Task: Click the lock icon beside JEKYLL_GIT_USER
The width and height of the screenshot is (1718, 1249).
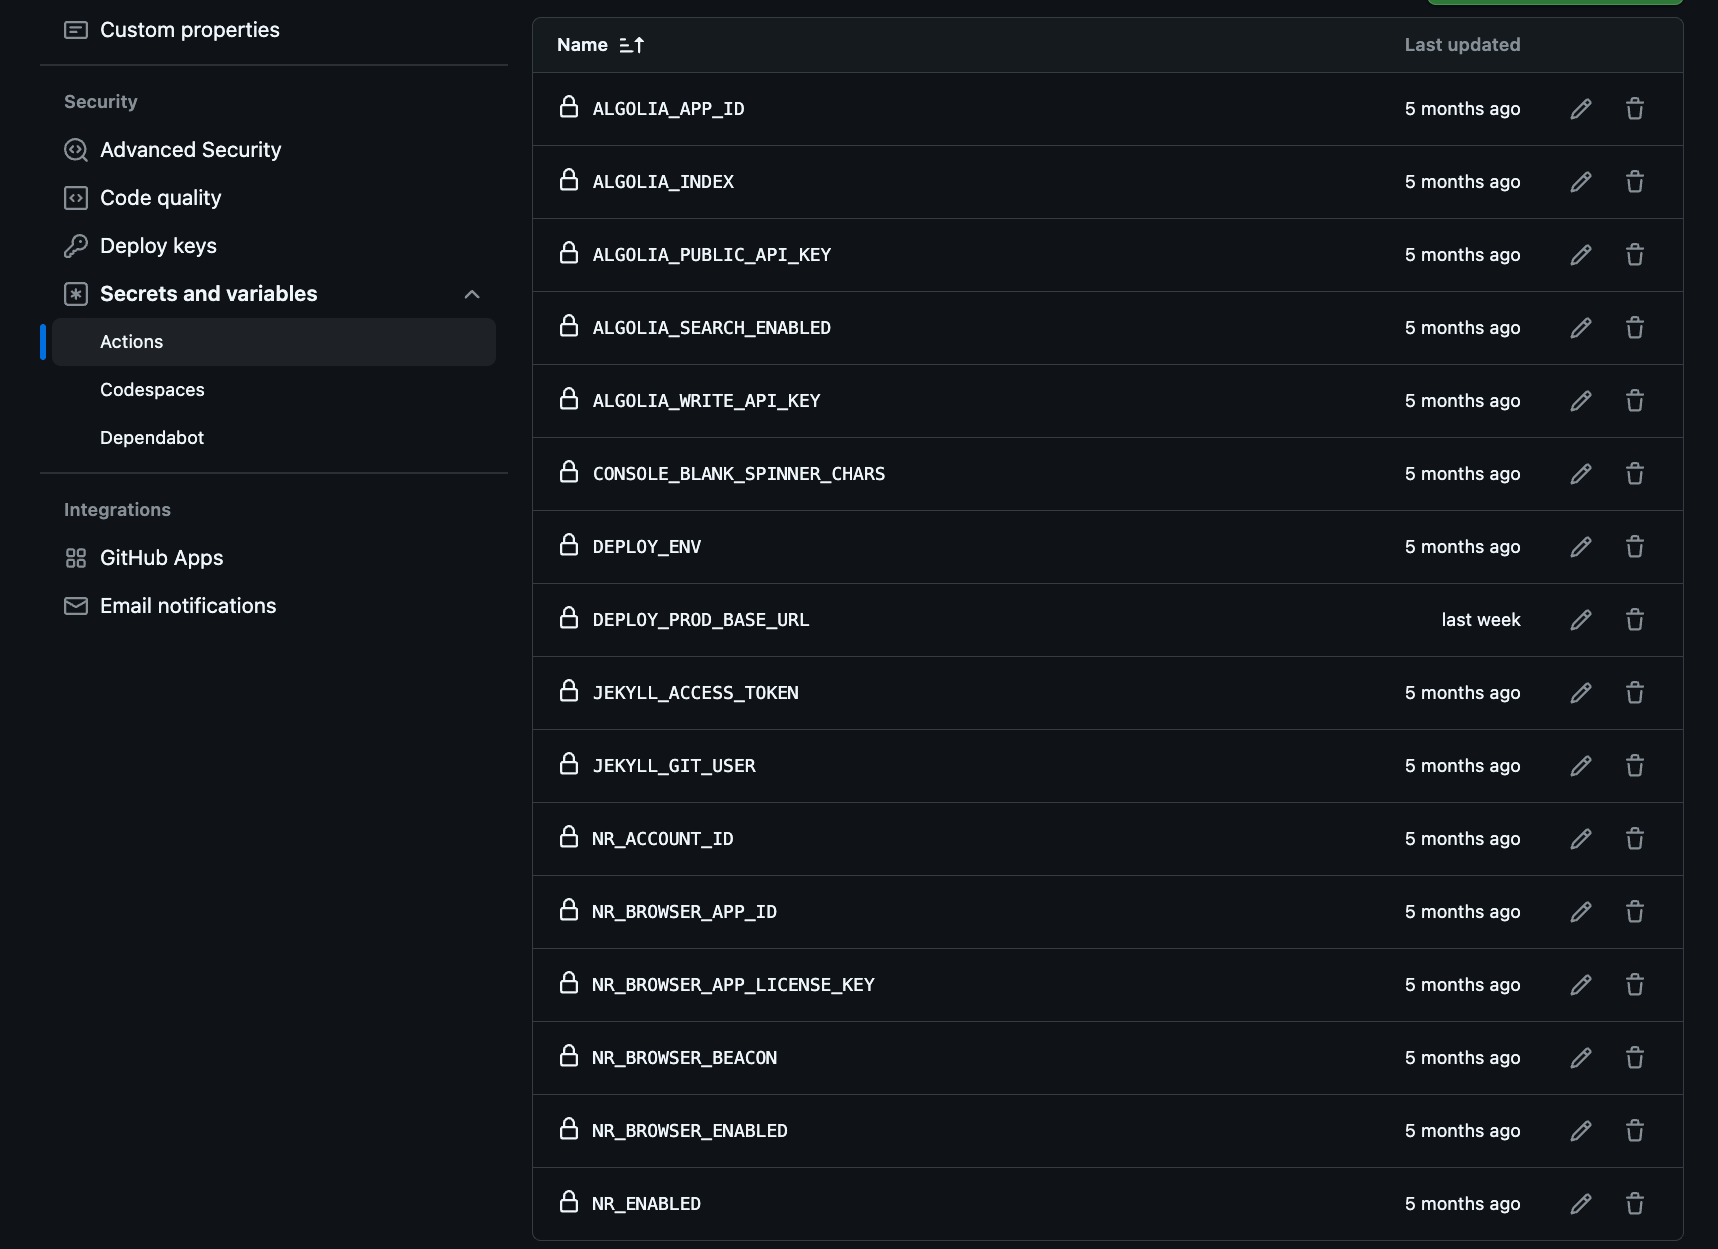Action: click(568, 765)
